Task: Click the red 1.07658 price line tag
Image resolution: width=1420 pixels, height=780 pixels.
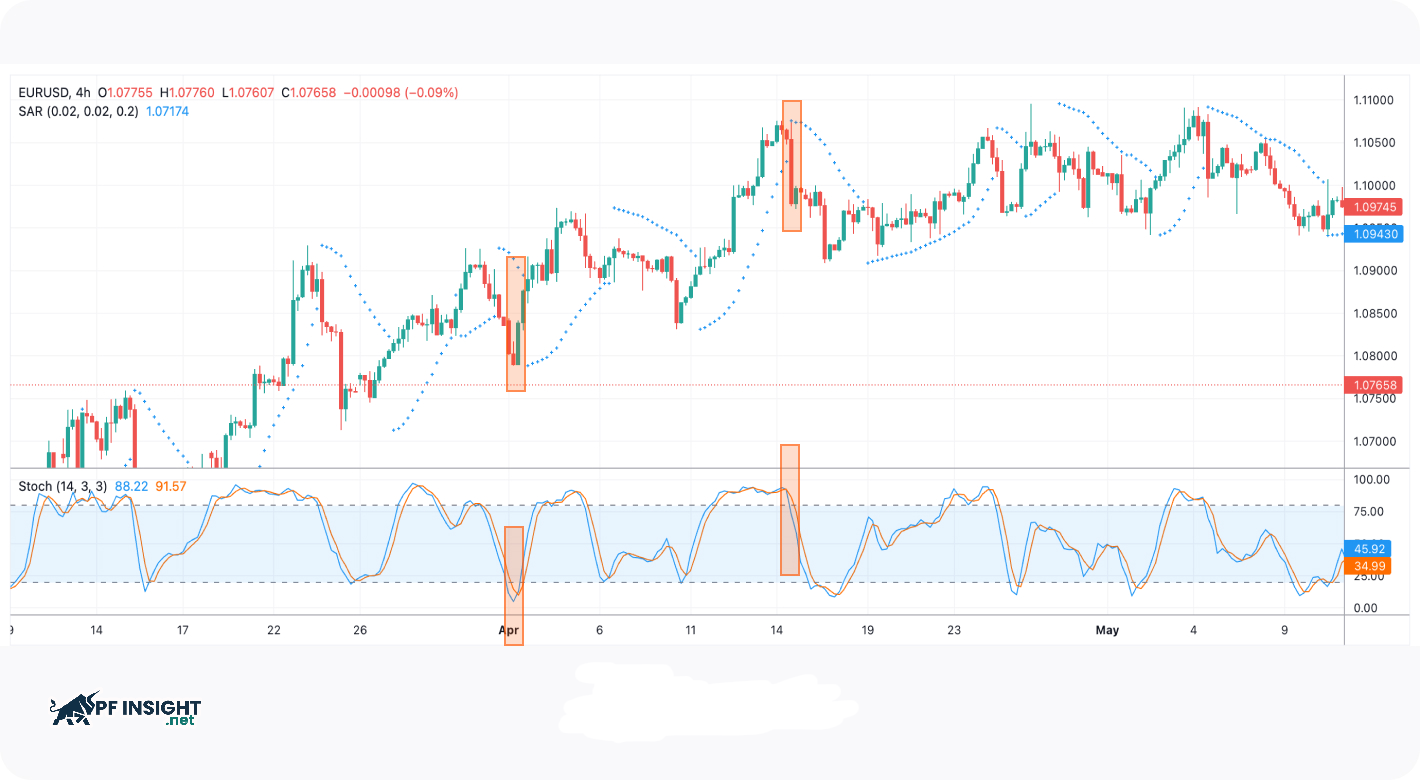Action: (x=1375, y=385)
